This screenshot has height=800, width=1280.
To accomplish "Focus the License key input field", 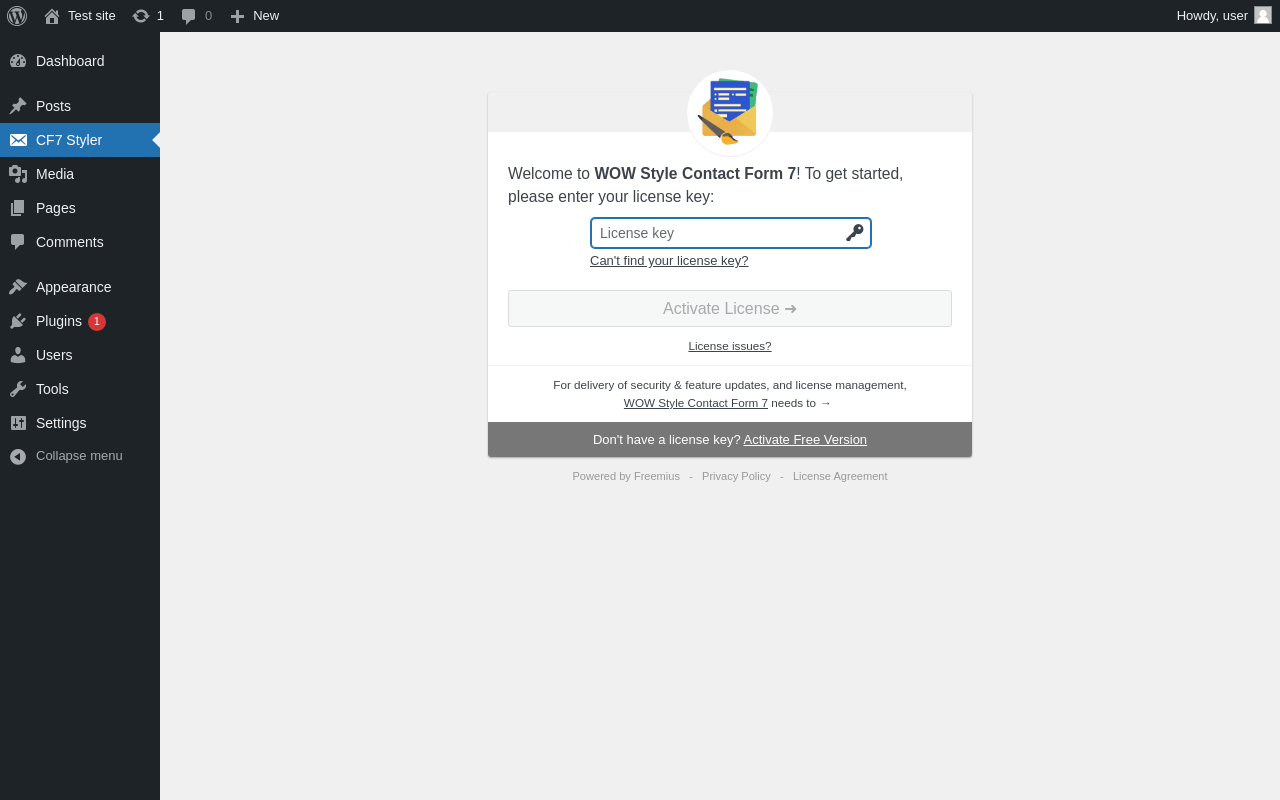I will click(x=731, y=233).
